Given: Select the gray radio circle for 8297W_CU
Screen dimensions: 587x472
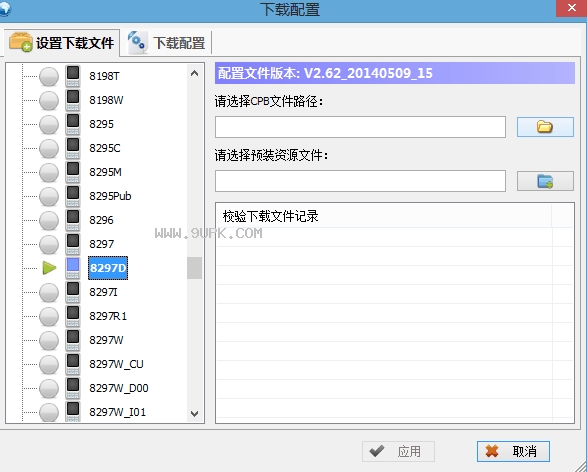Looking at the screenshot, I should click(49, 365).
